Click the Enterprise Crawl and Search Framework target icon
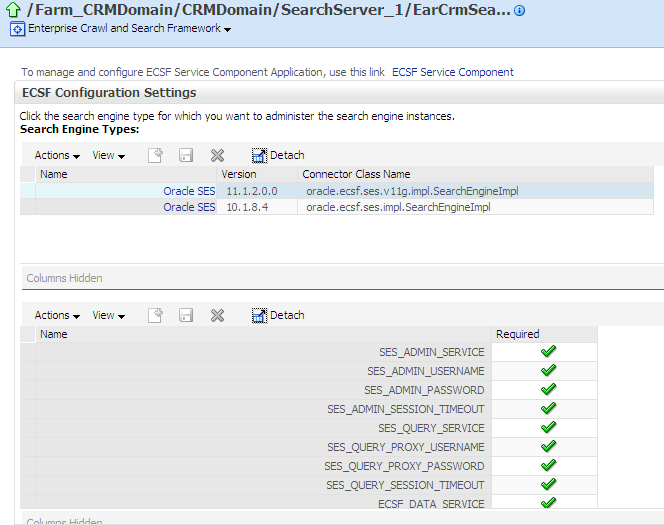664x525 pixels. (x=17, y=29)
